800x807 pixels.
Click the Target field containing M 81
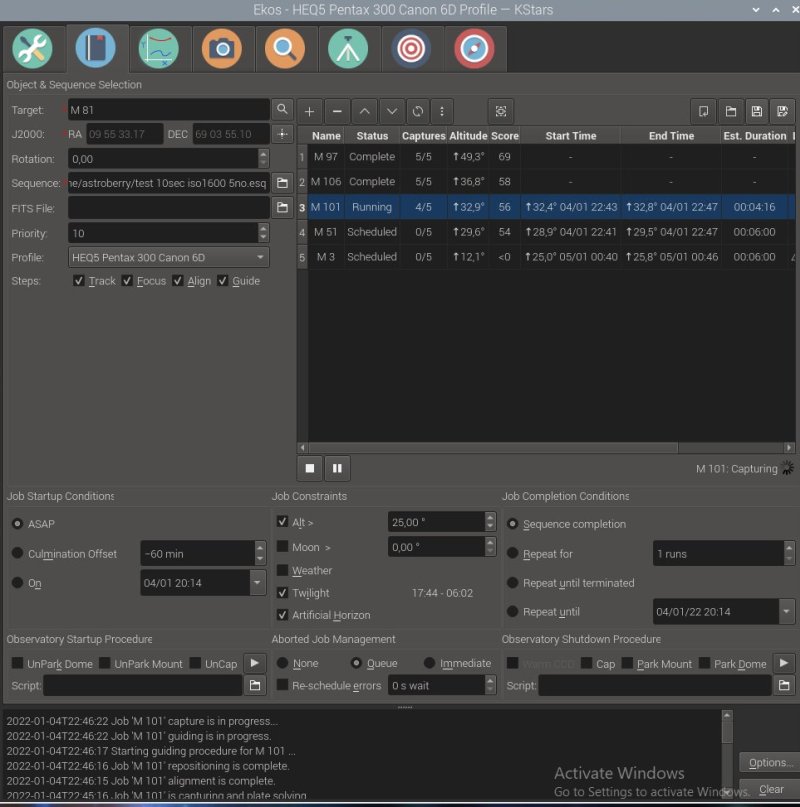(x=168, y=110)
